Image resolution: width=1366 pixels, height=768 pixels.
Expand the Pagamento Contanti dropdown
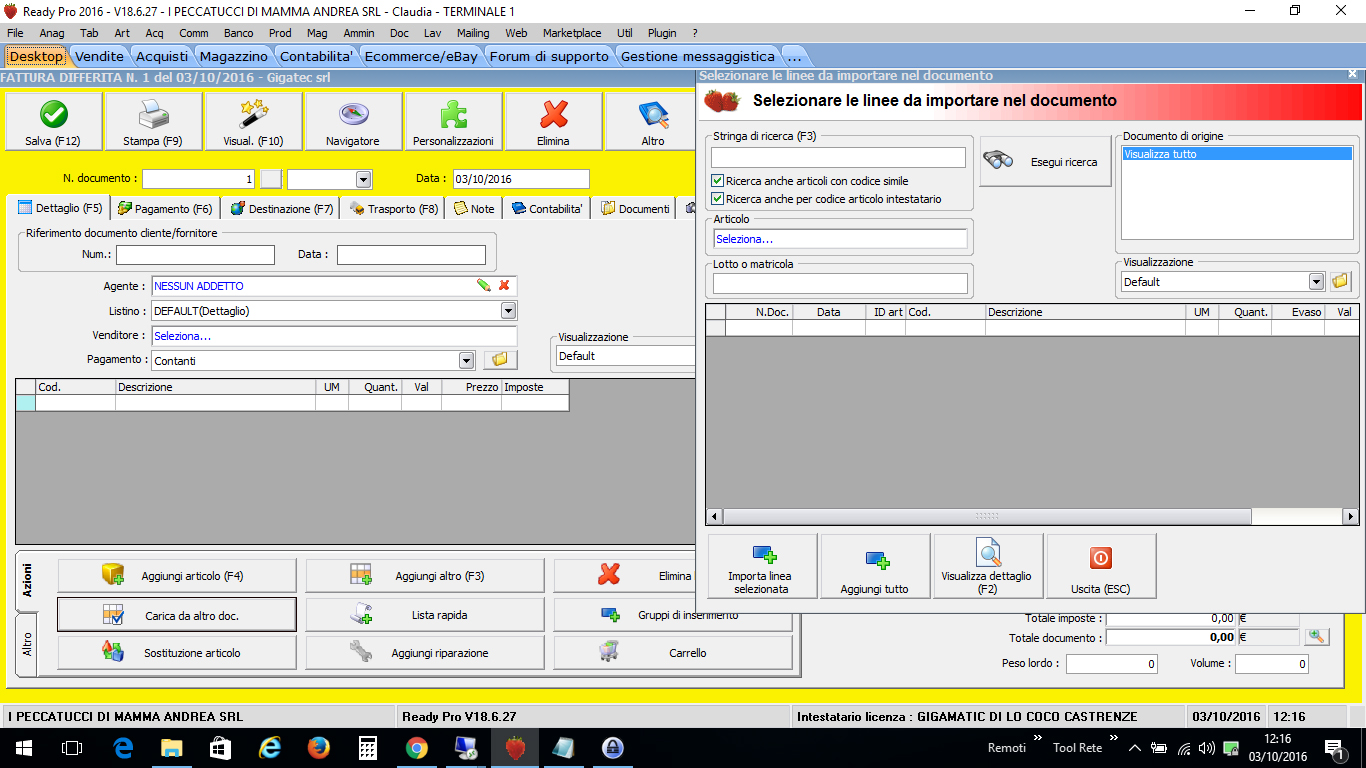click(x=466, y=361)
